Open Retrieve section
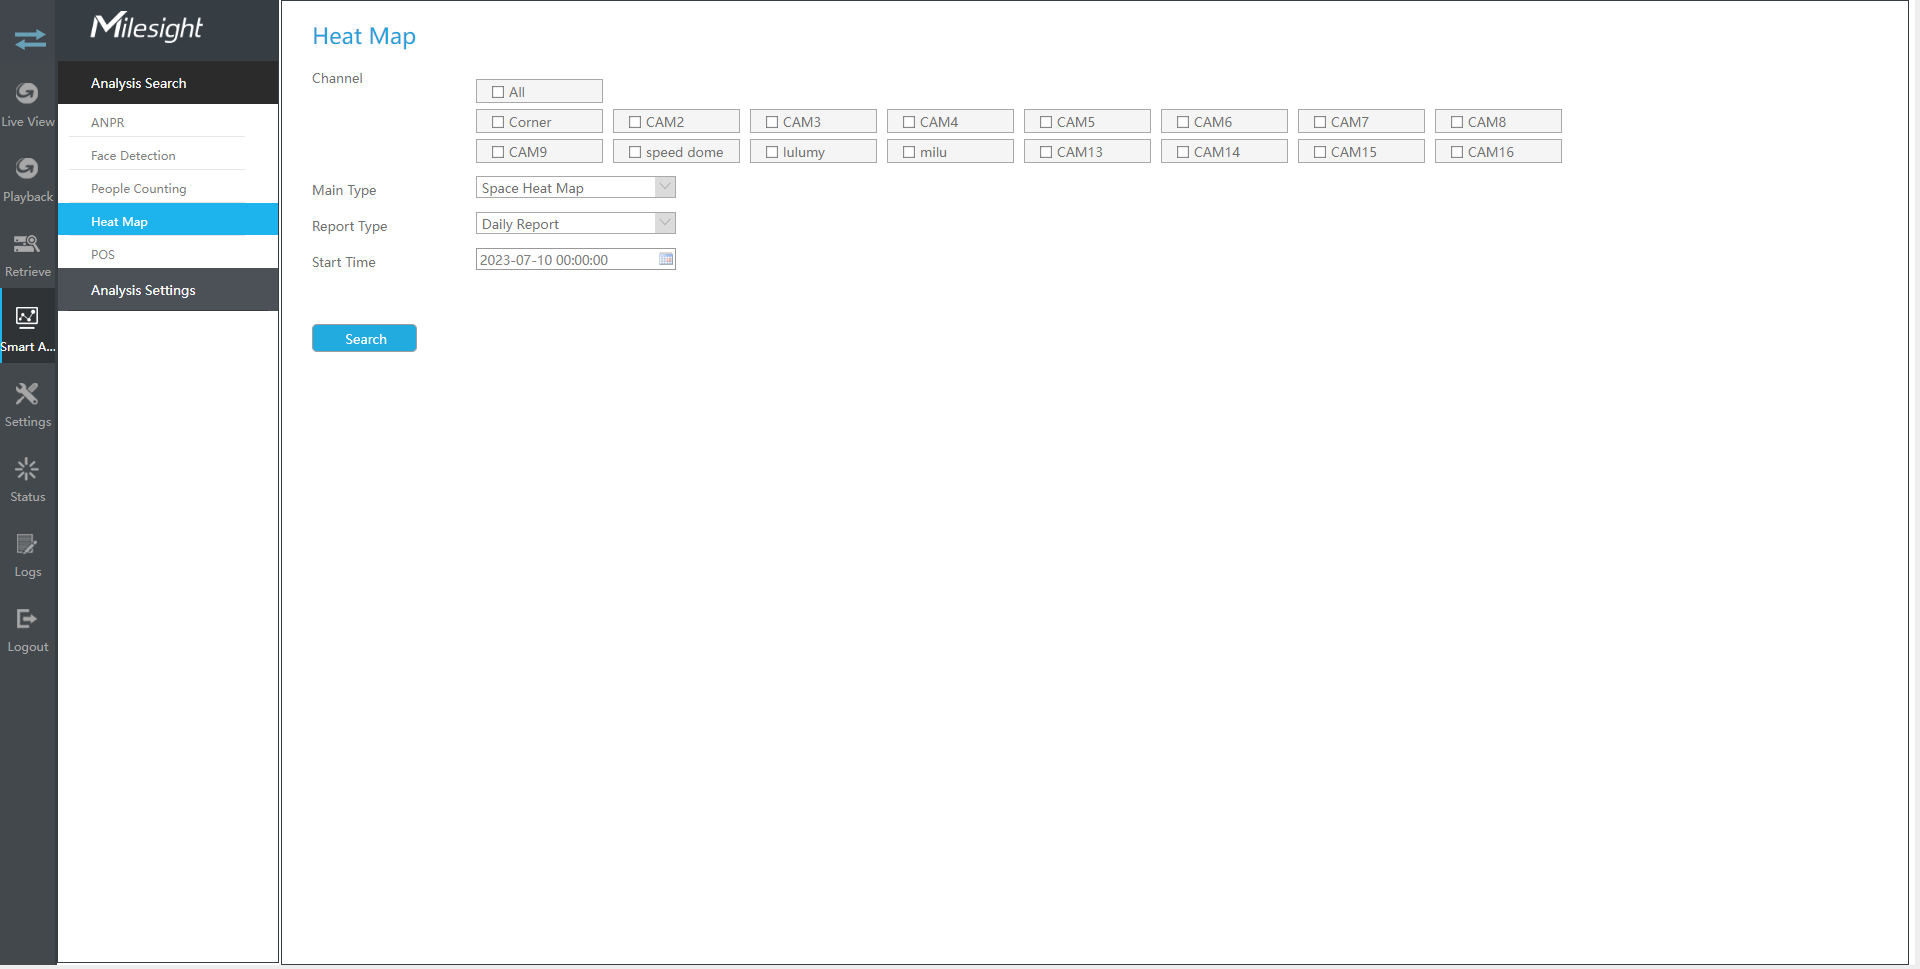 tap(28, 255)
